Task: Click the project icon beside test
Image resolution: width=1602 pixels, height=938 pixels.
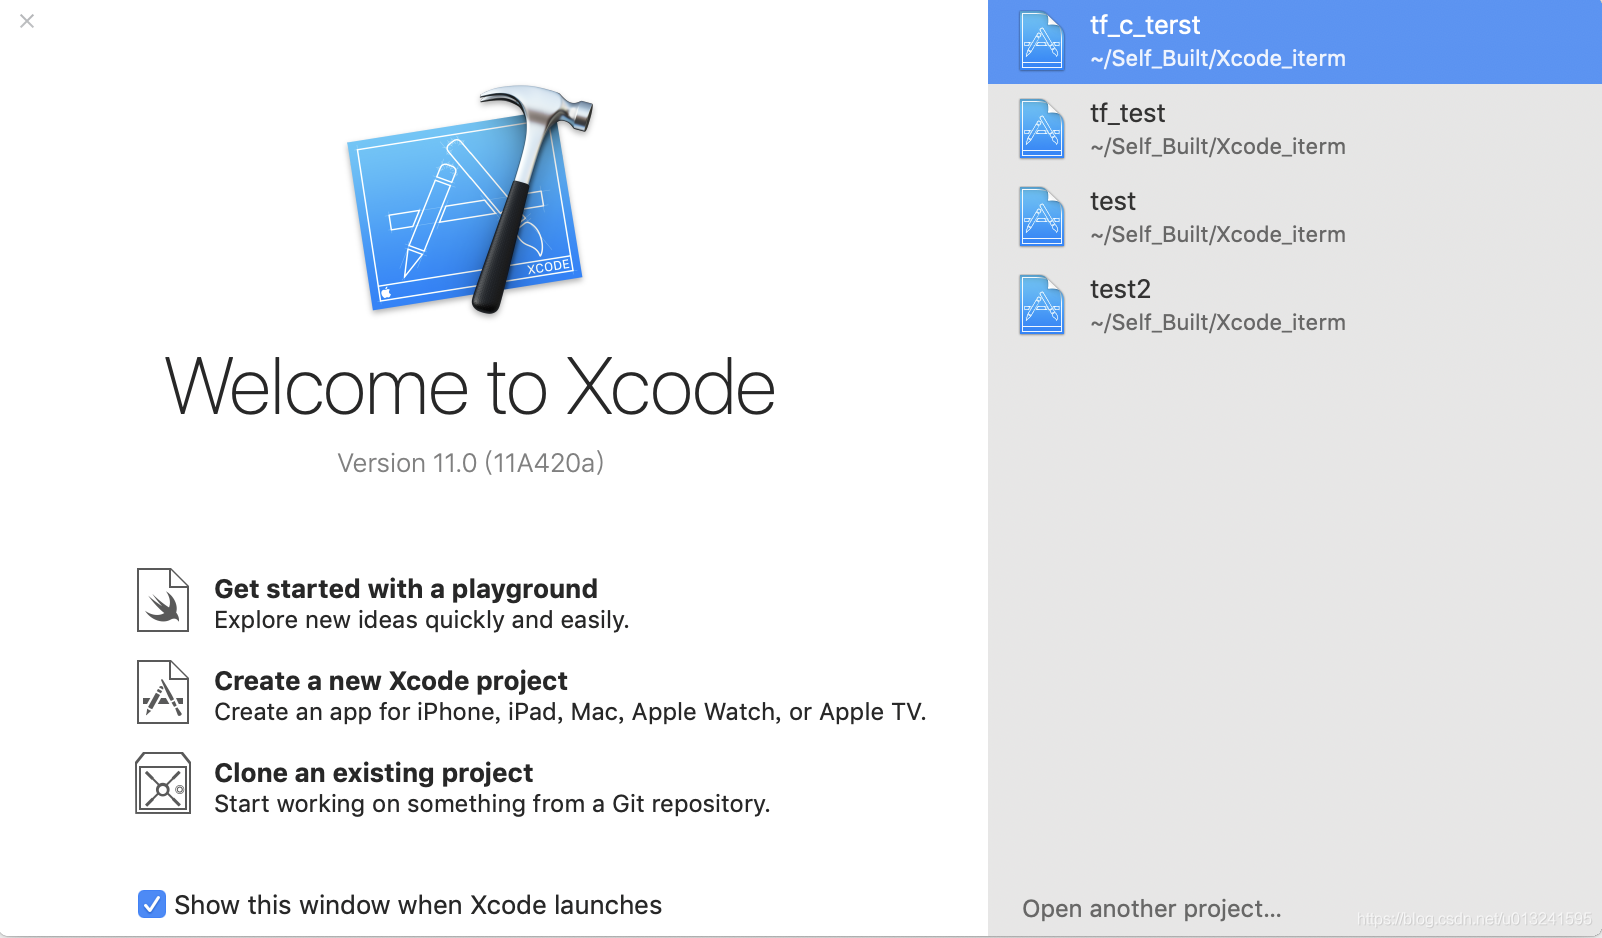Action: (x=1041, y=216)
